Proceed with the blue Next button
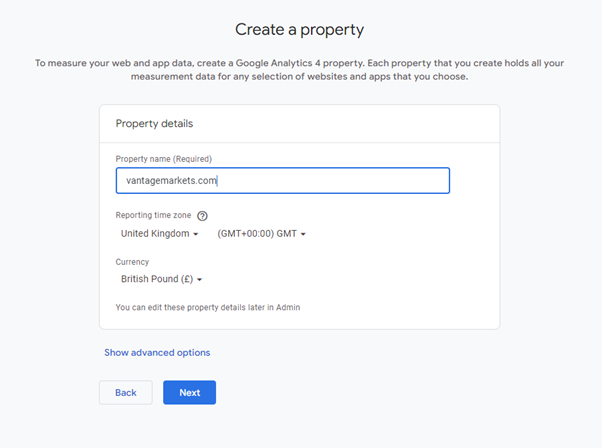The height and width of the screenshot is (448, 602). pyautogui.click(x=189, y=393)
